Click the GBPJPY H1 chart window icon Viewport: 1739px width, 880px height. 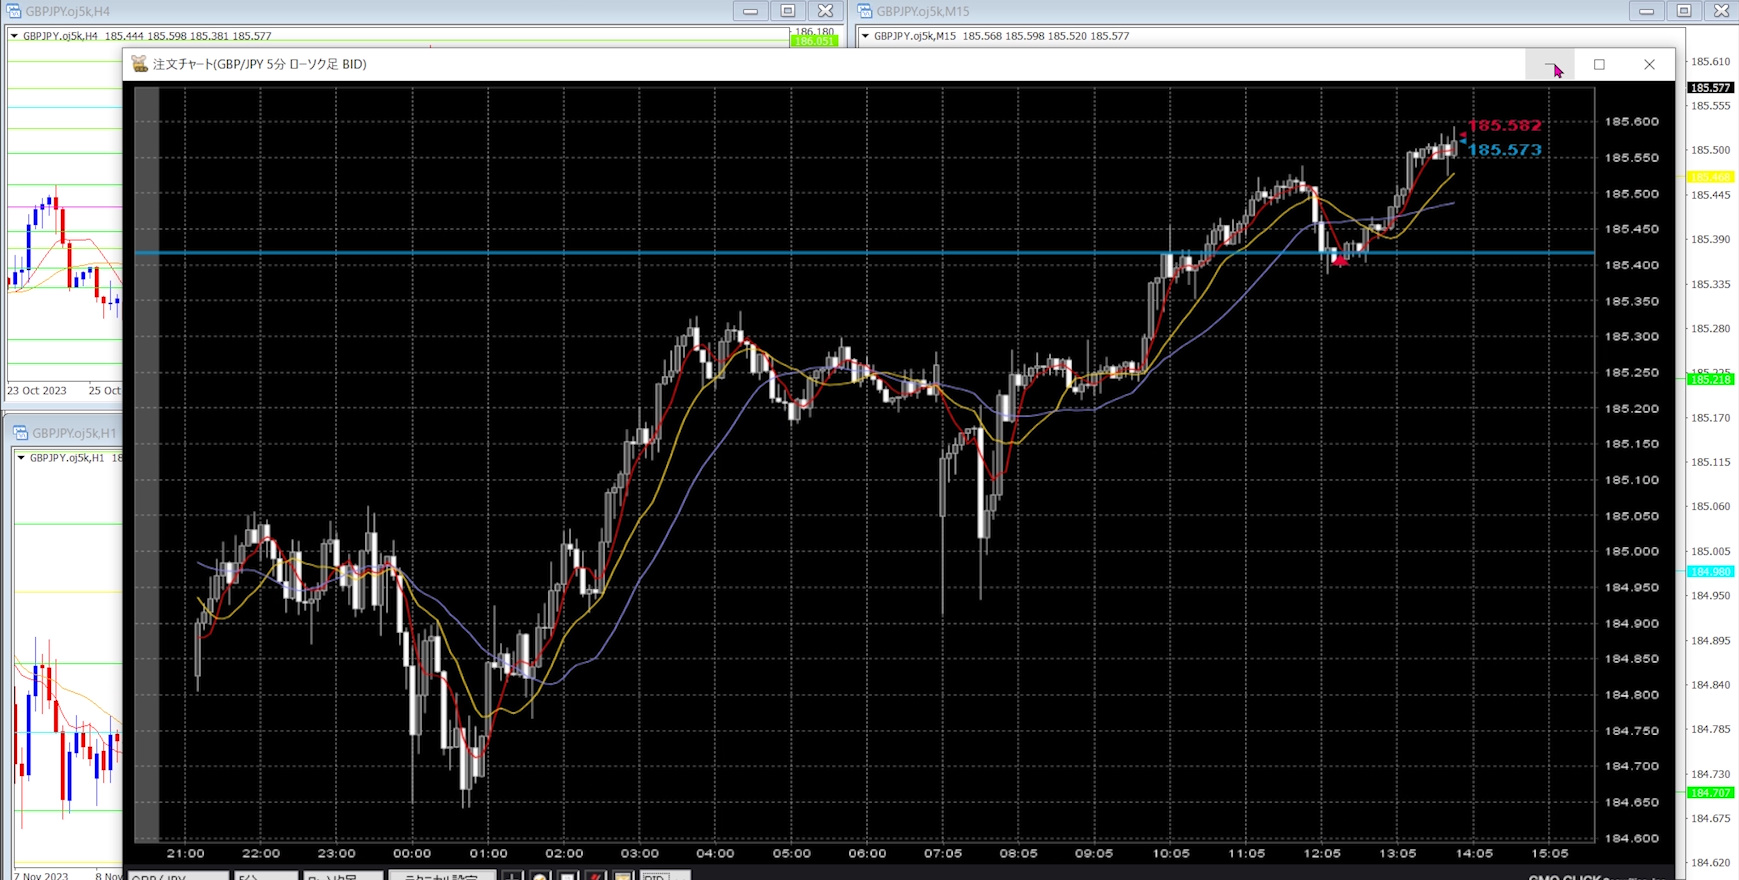(x=20, y=433)
